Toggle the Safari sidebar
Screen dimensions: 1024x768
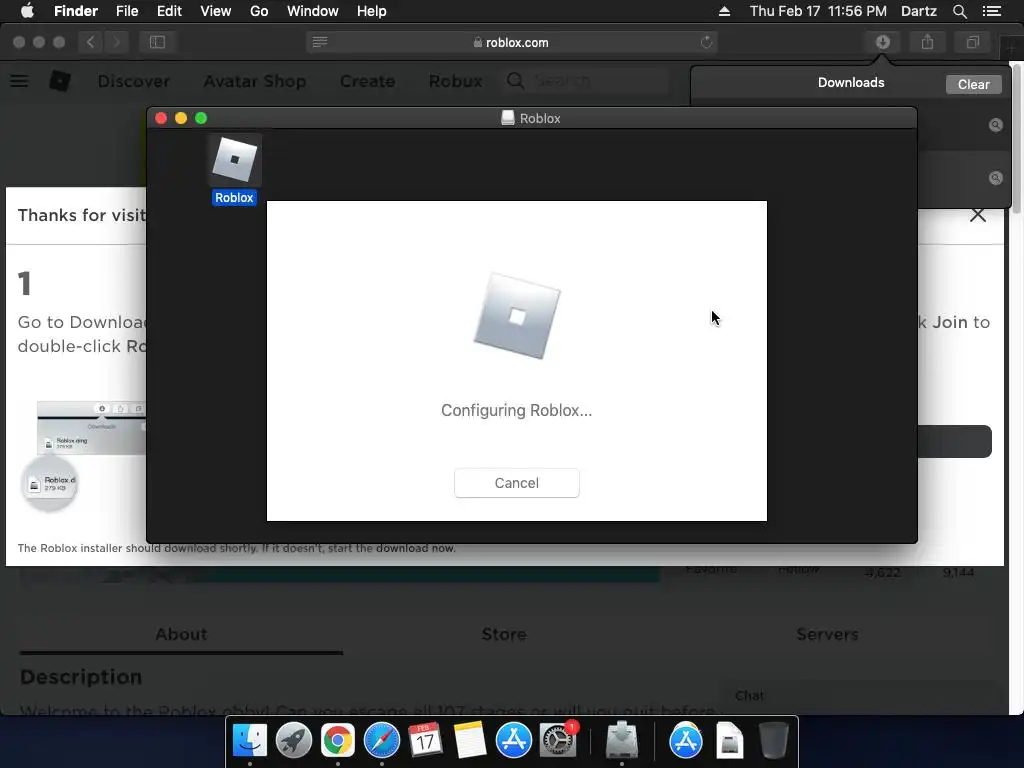157,42
